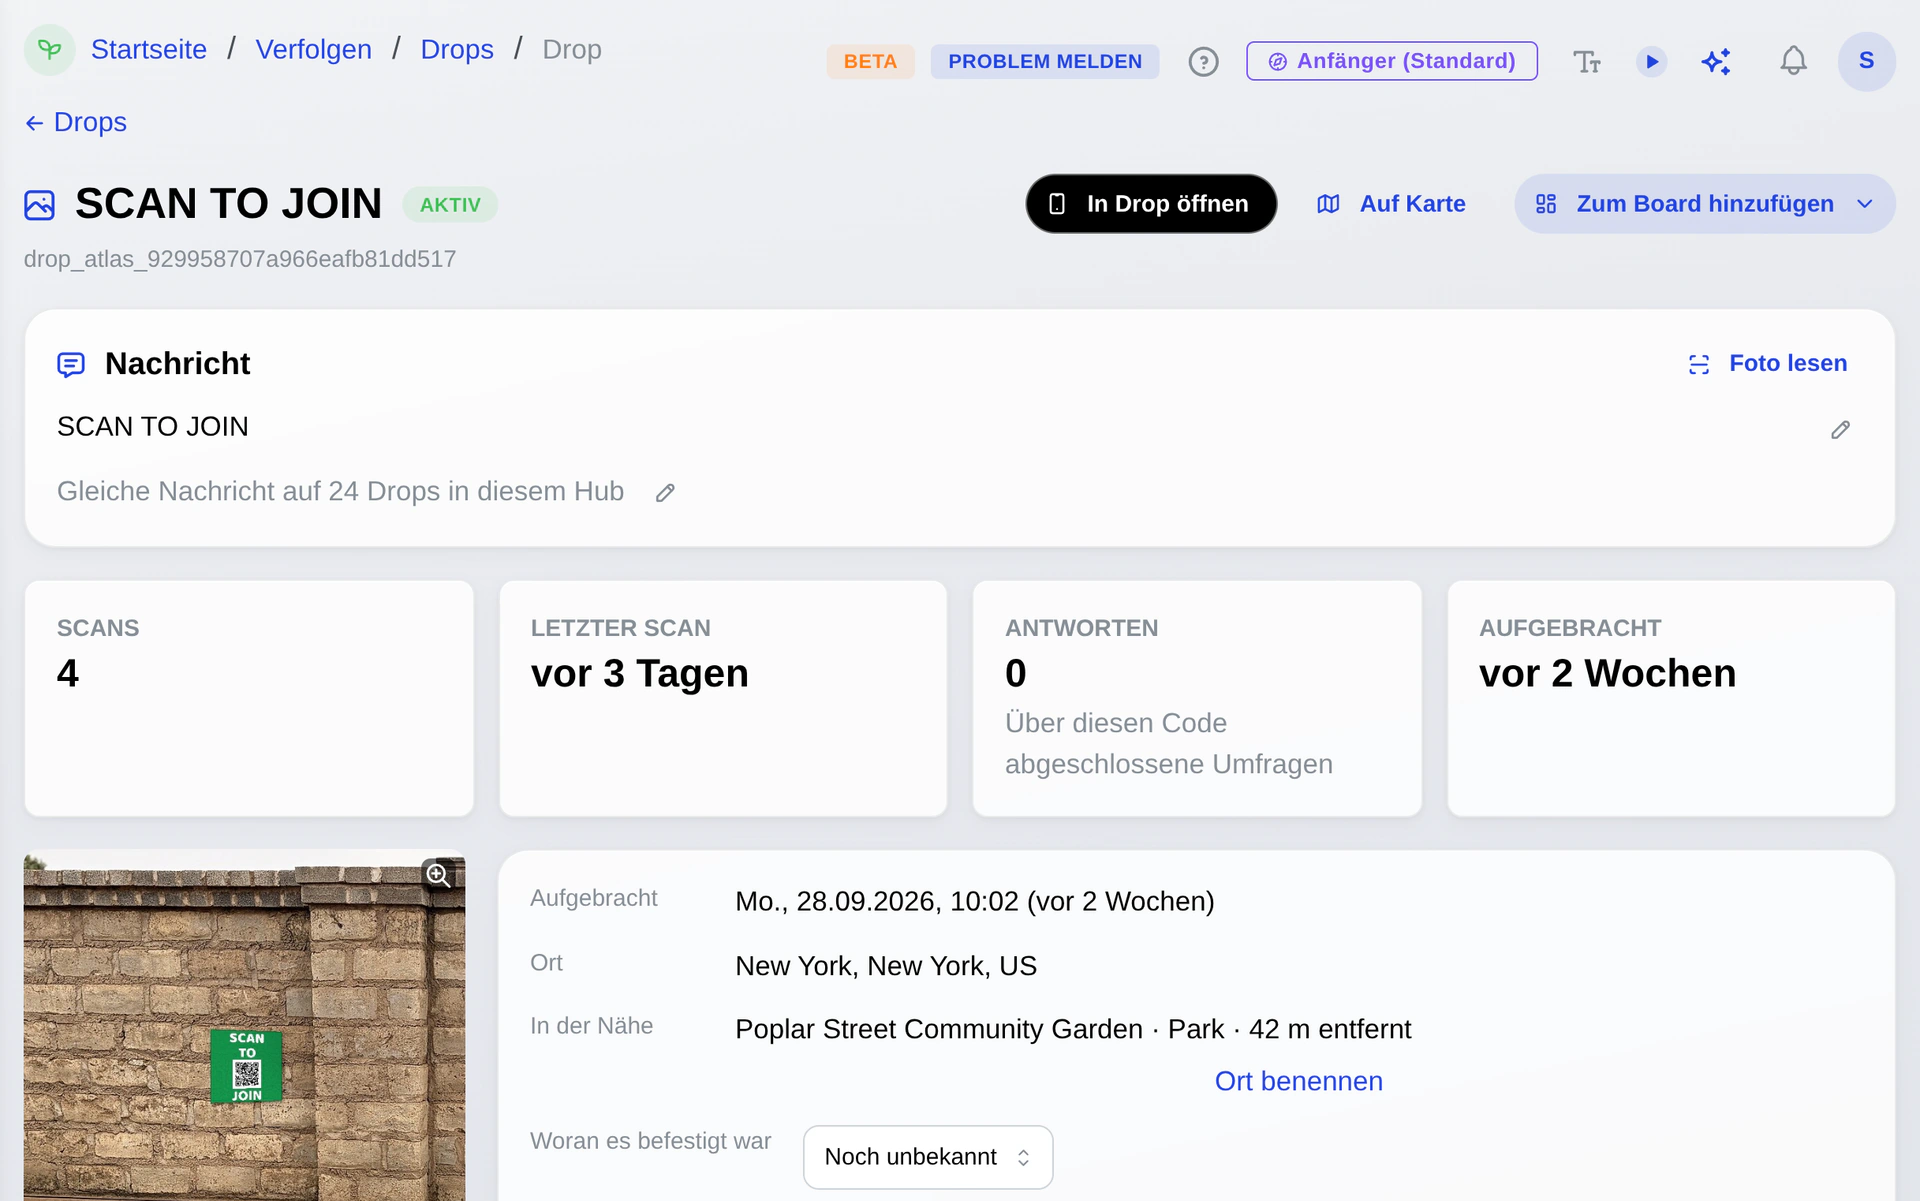Open the Noch unbekannt dropdown

[x=928, y=1157]
